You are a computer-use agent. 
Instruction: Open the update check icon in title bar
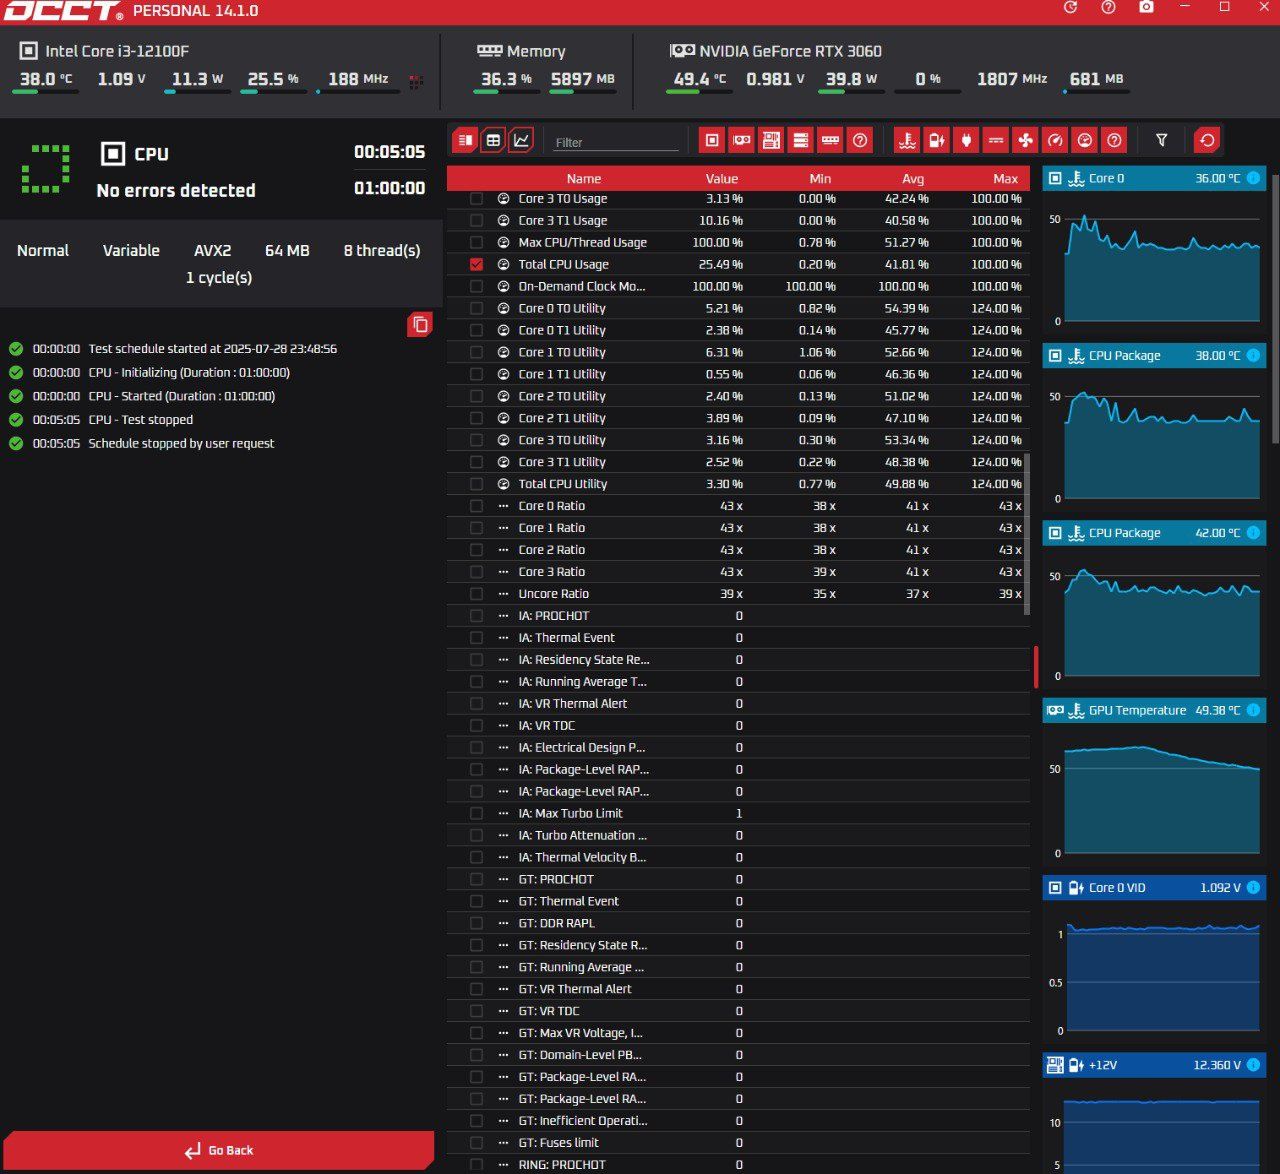coord(1070,7)
